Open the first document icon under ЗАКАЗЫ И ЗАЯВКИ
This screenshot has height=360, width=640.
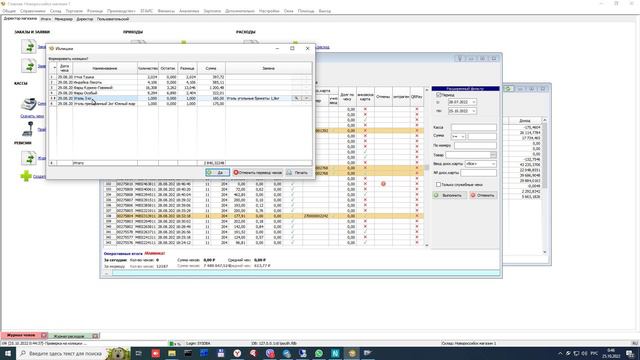coord(29,47)
